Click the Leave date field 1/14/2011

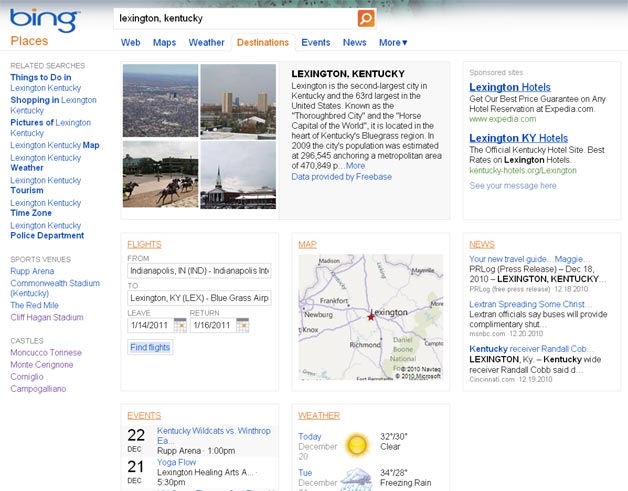tap(151, 325)
